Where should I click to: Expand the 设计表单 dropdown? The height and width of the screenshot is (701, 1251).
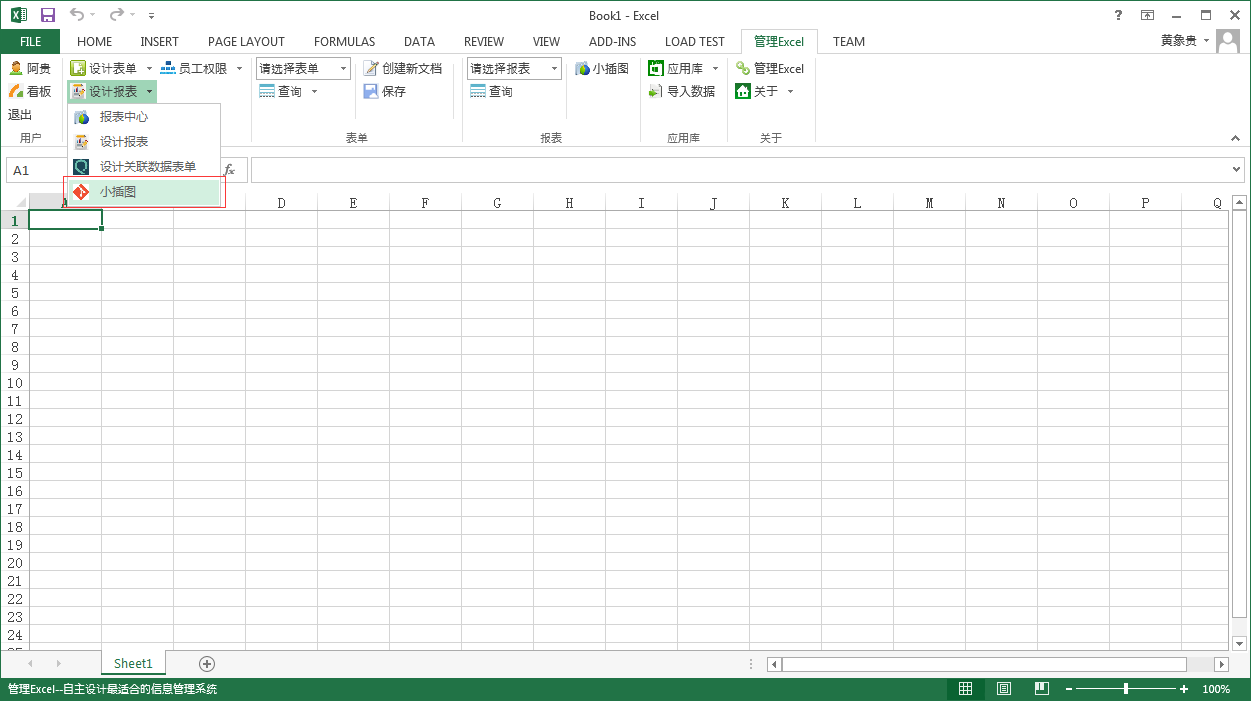(149, 68)
